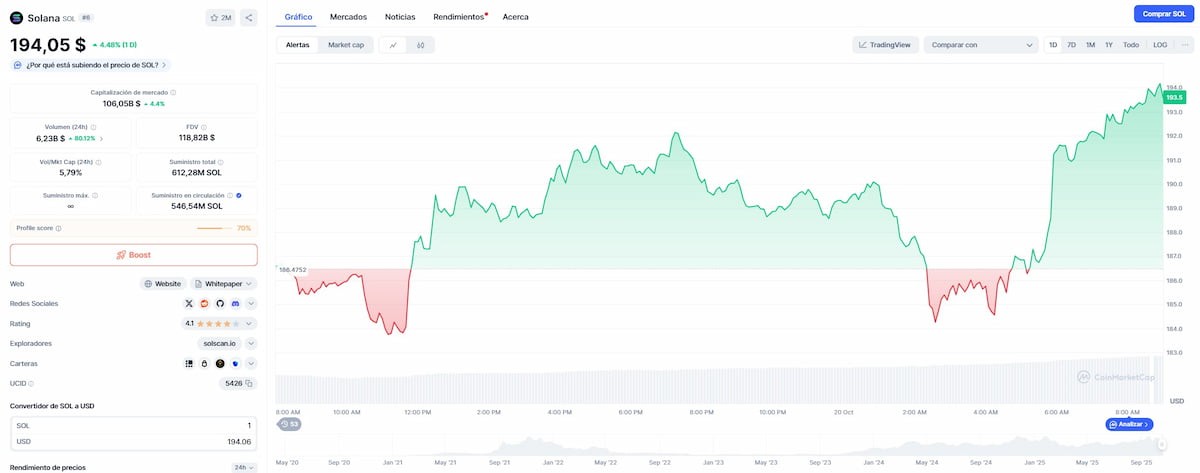Click the Profile score 70% progress bar
This screenshot has width=1200, height=473.
click(214, 228)
